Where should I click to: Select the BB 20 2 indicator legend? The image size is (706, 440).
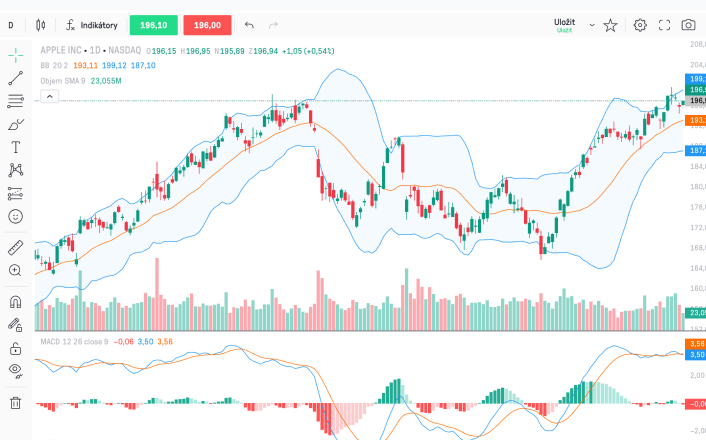click(x=54, y=66)
